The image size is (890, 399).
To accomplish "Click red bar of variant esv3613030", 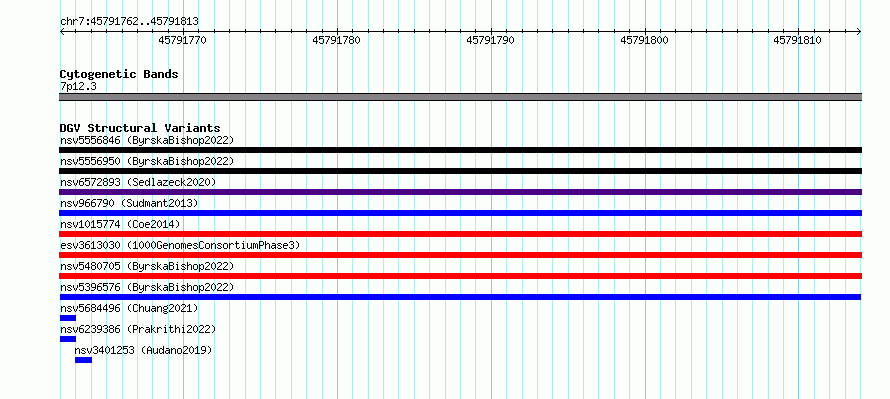I will click(x=460, y=255).
